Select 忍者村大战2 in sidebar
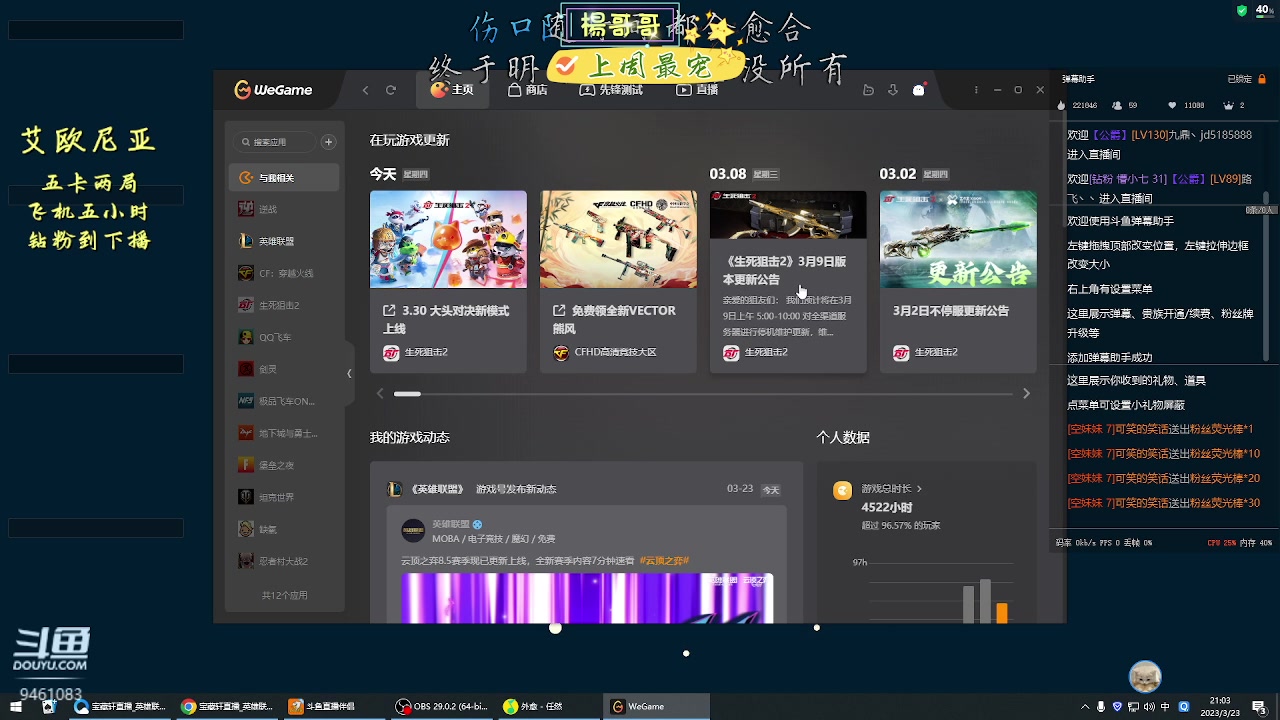The height and width of the screenshot is (720, 1280). 284,561
